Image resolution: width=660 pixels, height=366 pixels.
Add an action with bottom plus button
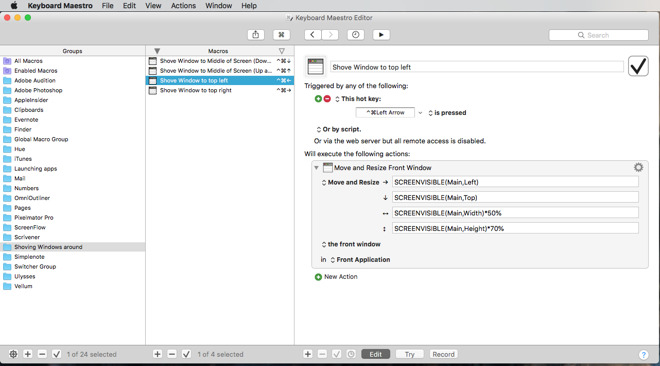coord(308,354)
